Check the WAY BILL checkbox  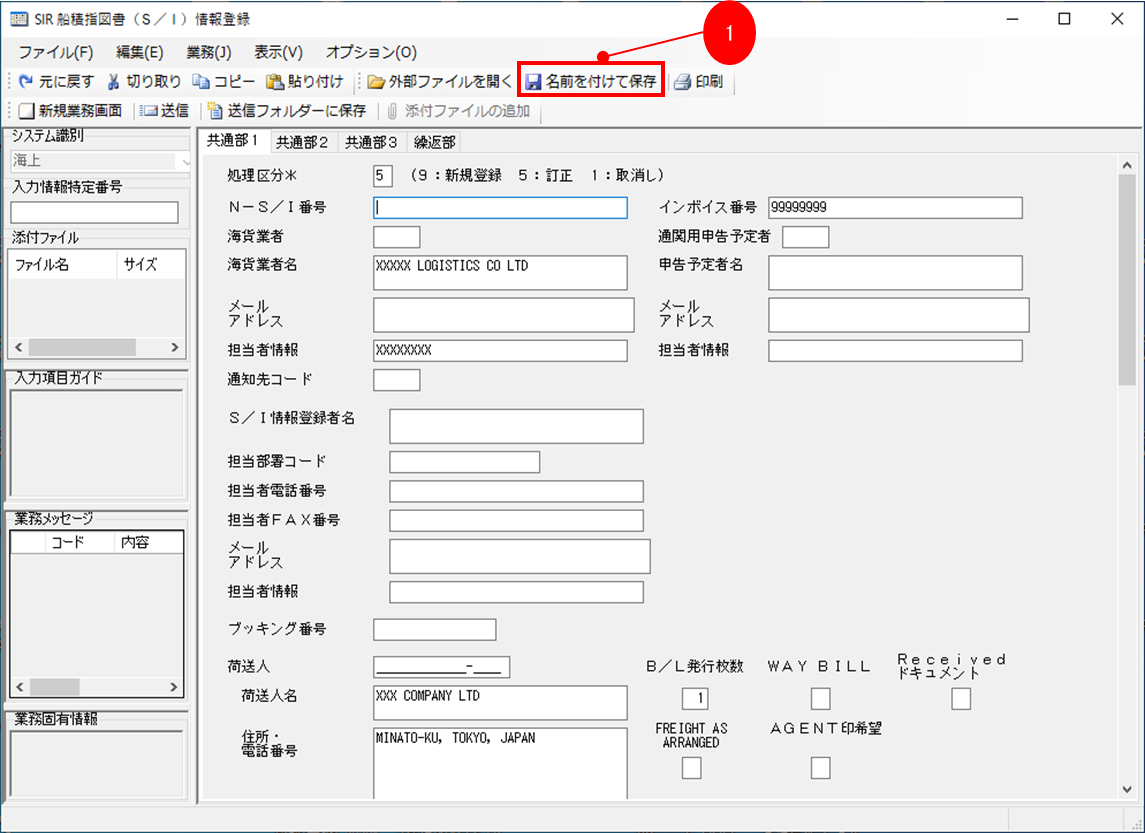pyautogui.click(x=820, y=698)
